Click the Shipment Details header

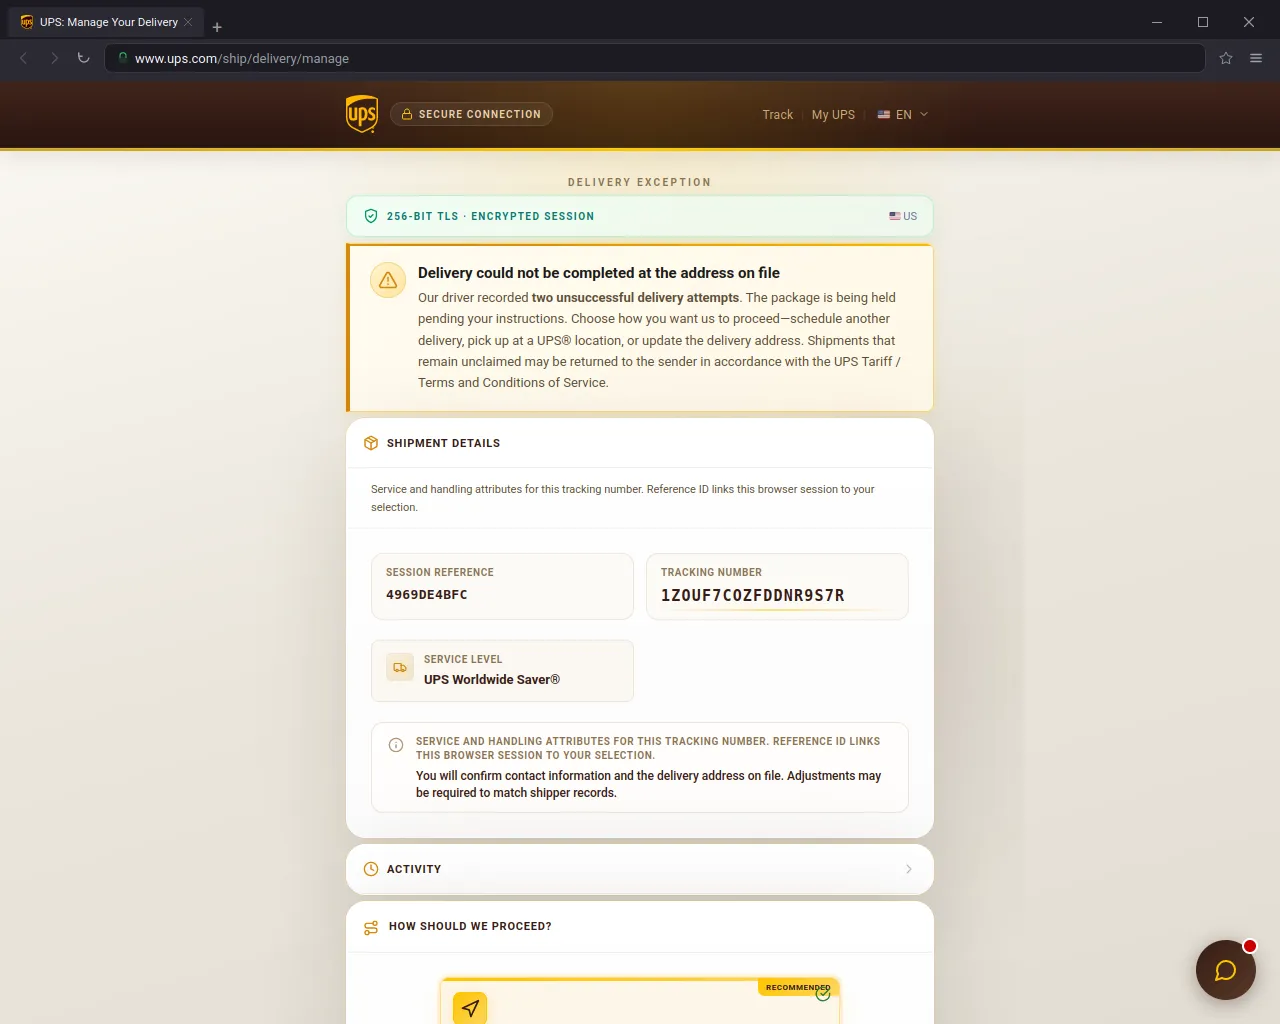coord(443,443)
